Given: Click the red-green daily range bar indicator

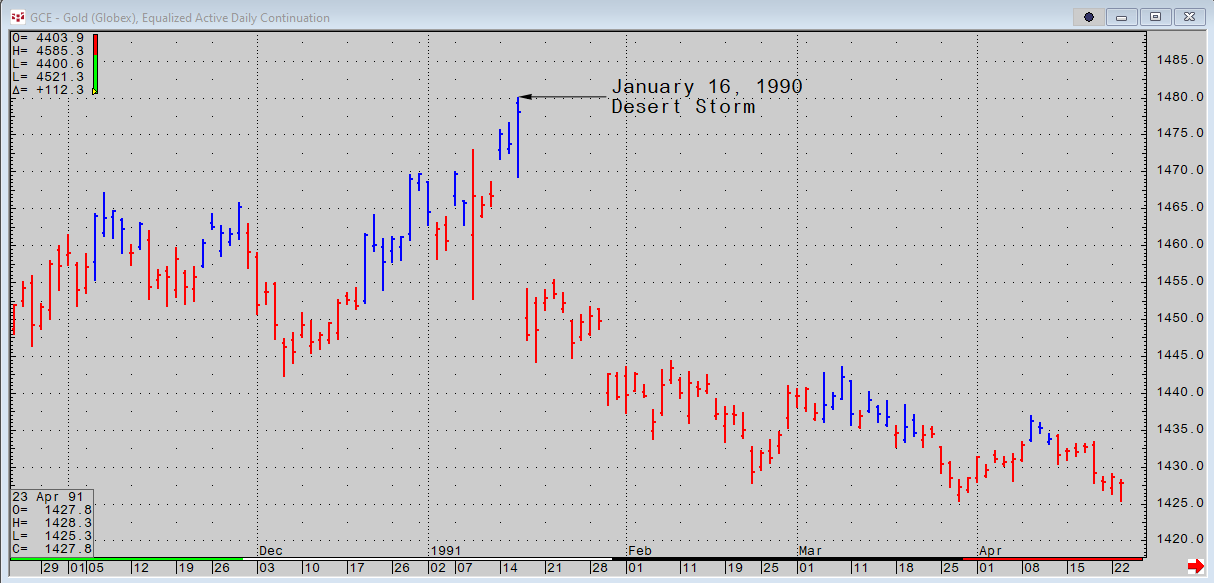Looking at the screenshot, I should (x=95, y=63).
